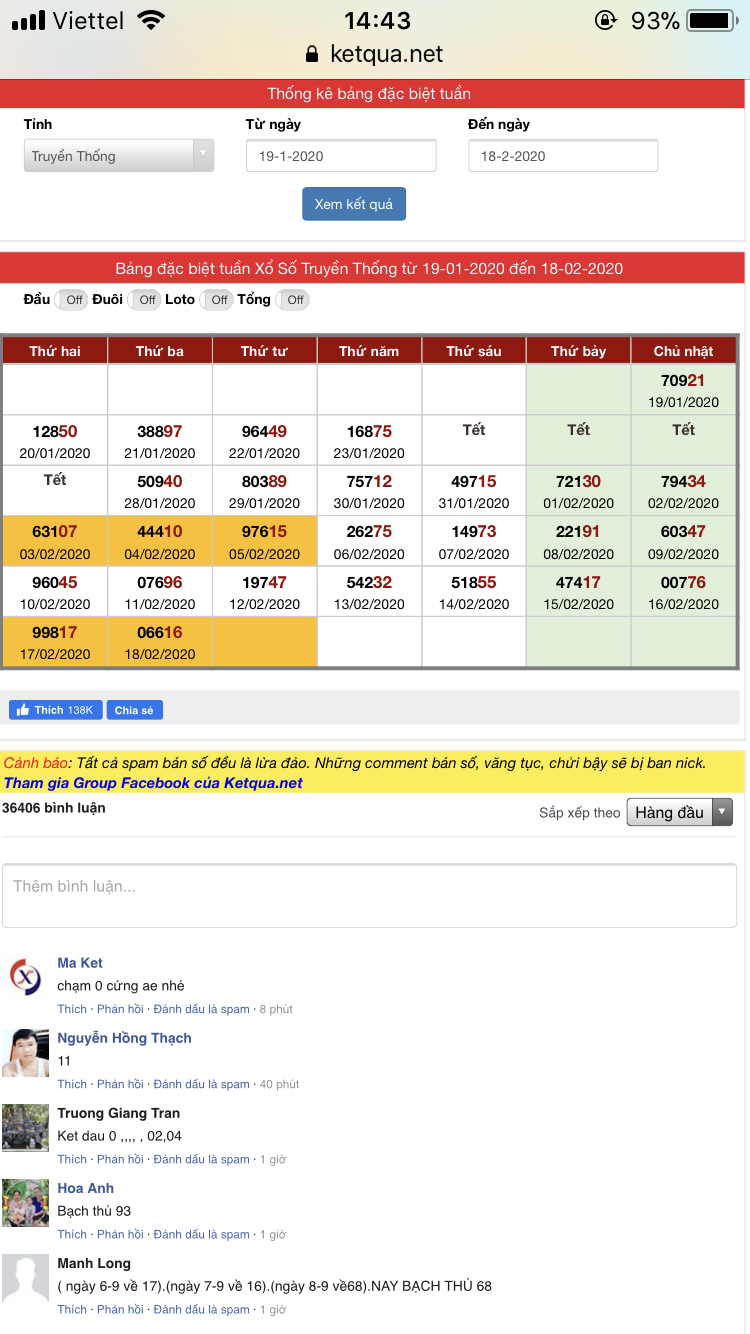Tap the 36406 bình luận comment count
The image size is (750, 1334).
click(x=54, y=807)
